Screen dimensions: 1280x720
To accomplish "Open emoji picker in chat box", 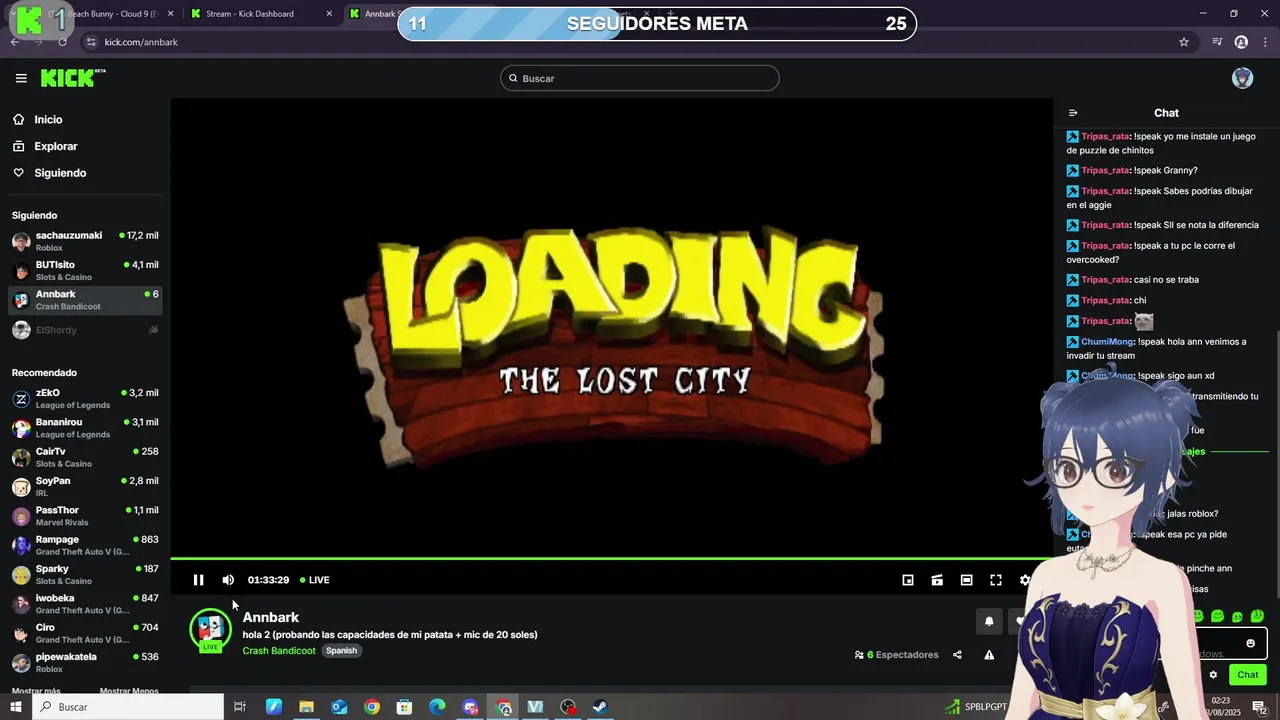I will (x=1250, y=643).
